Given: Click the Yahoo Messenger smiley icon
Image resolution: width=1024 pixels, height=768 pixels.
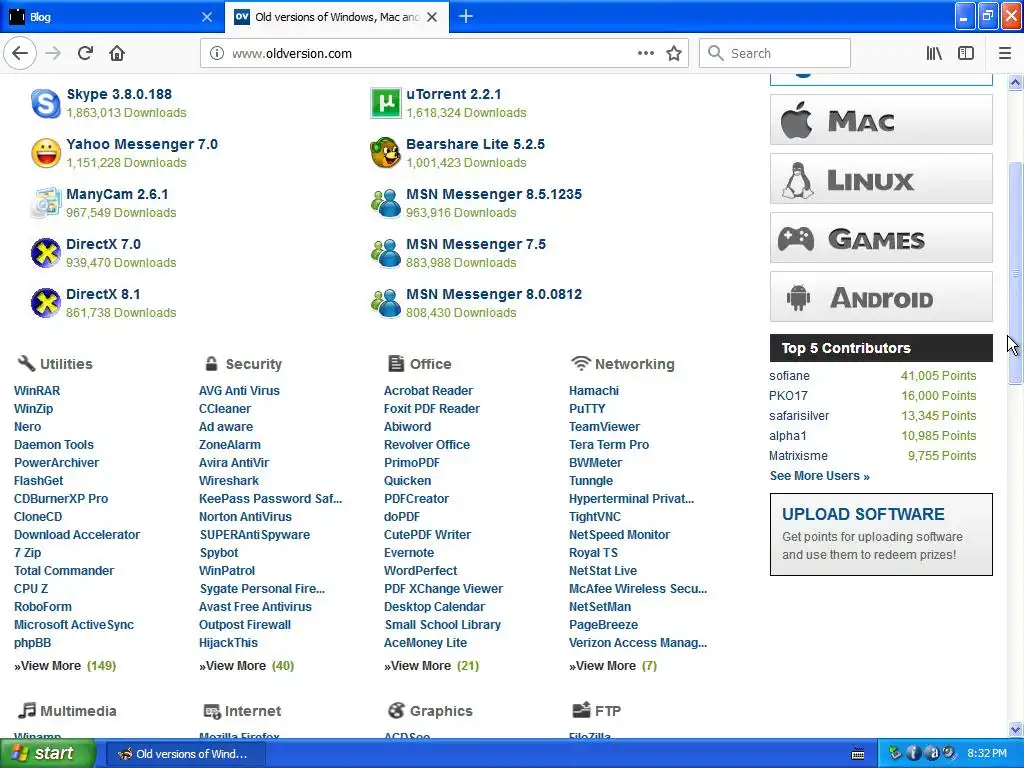Looking at the screenshot, I should [46, 153].
